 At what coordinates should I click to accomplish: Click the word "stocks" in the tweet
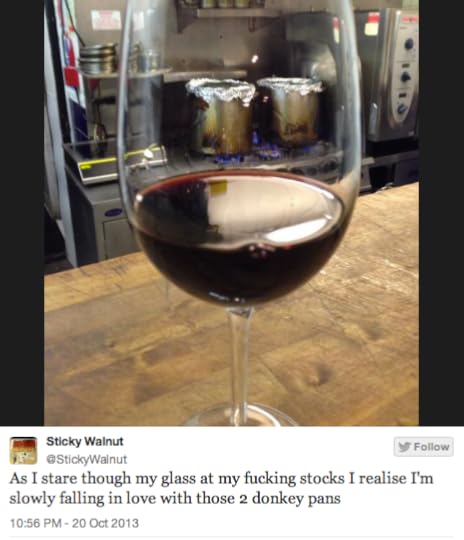[x=322, y=478]
